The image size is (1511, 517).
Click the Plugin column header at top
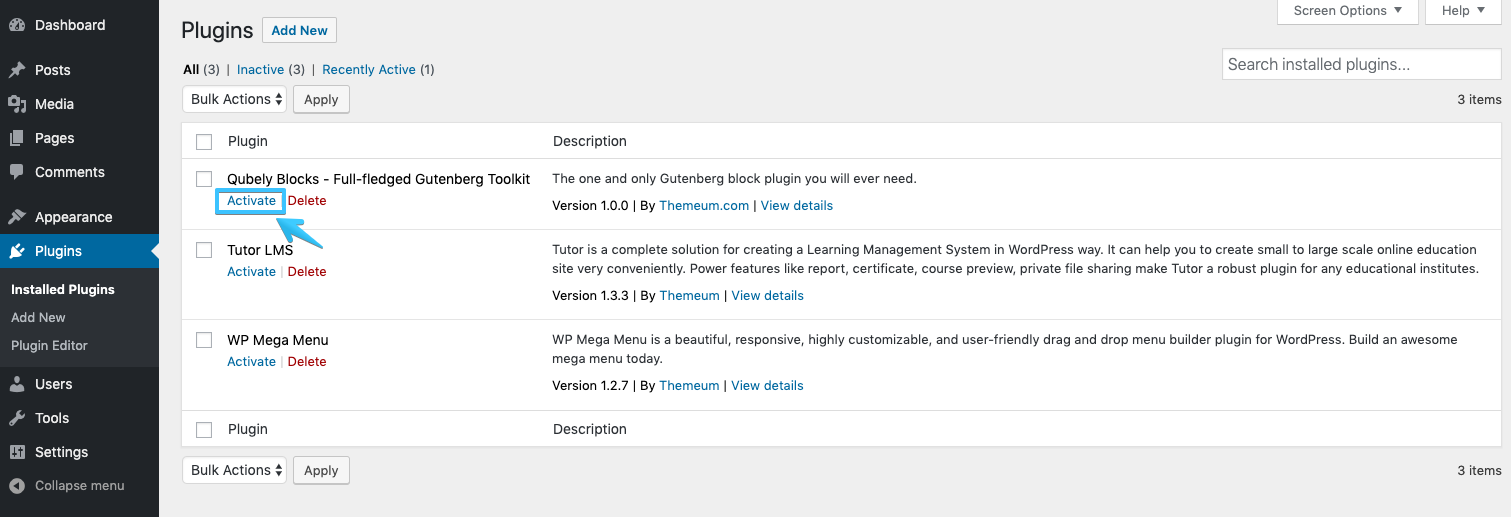248,141
